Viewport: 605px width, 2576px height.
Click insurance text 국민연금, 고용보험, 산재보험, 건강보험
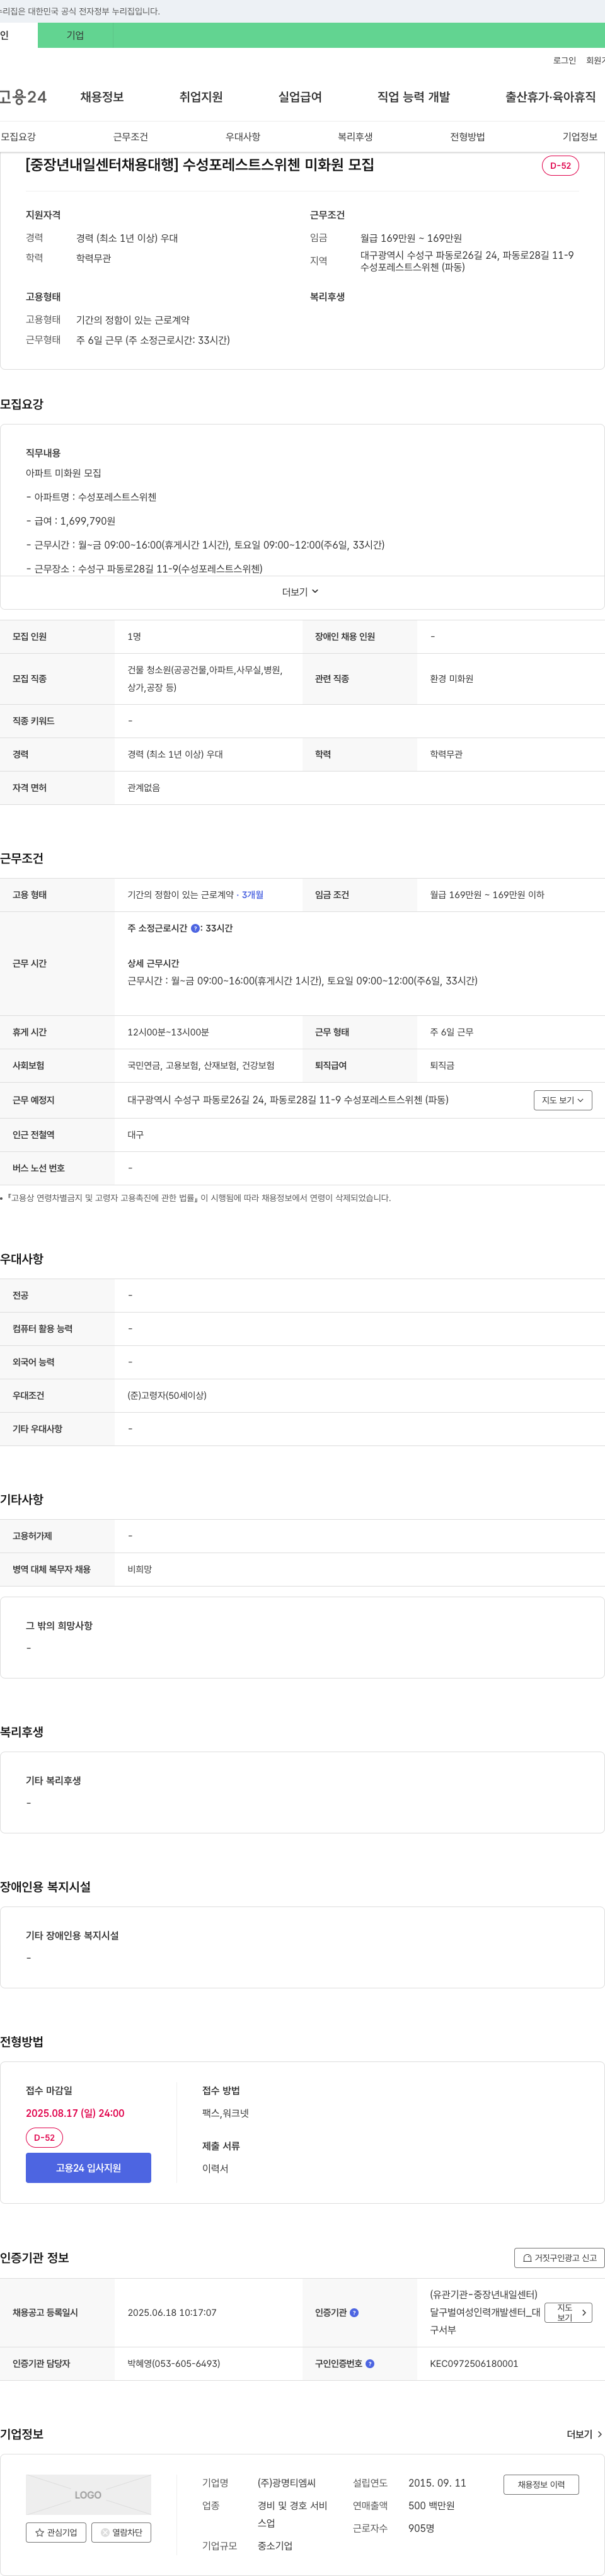tap(201, 1066)
